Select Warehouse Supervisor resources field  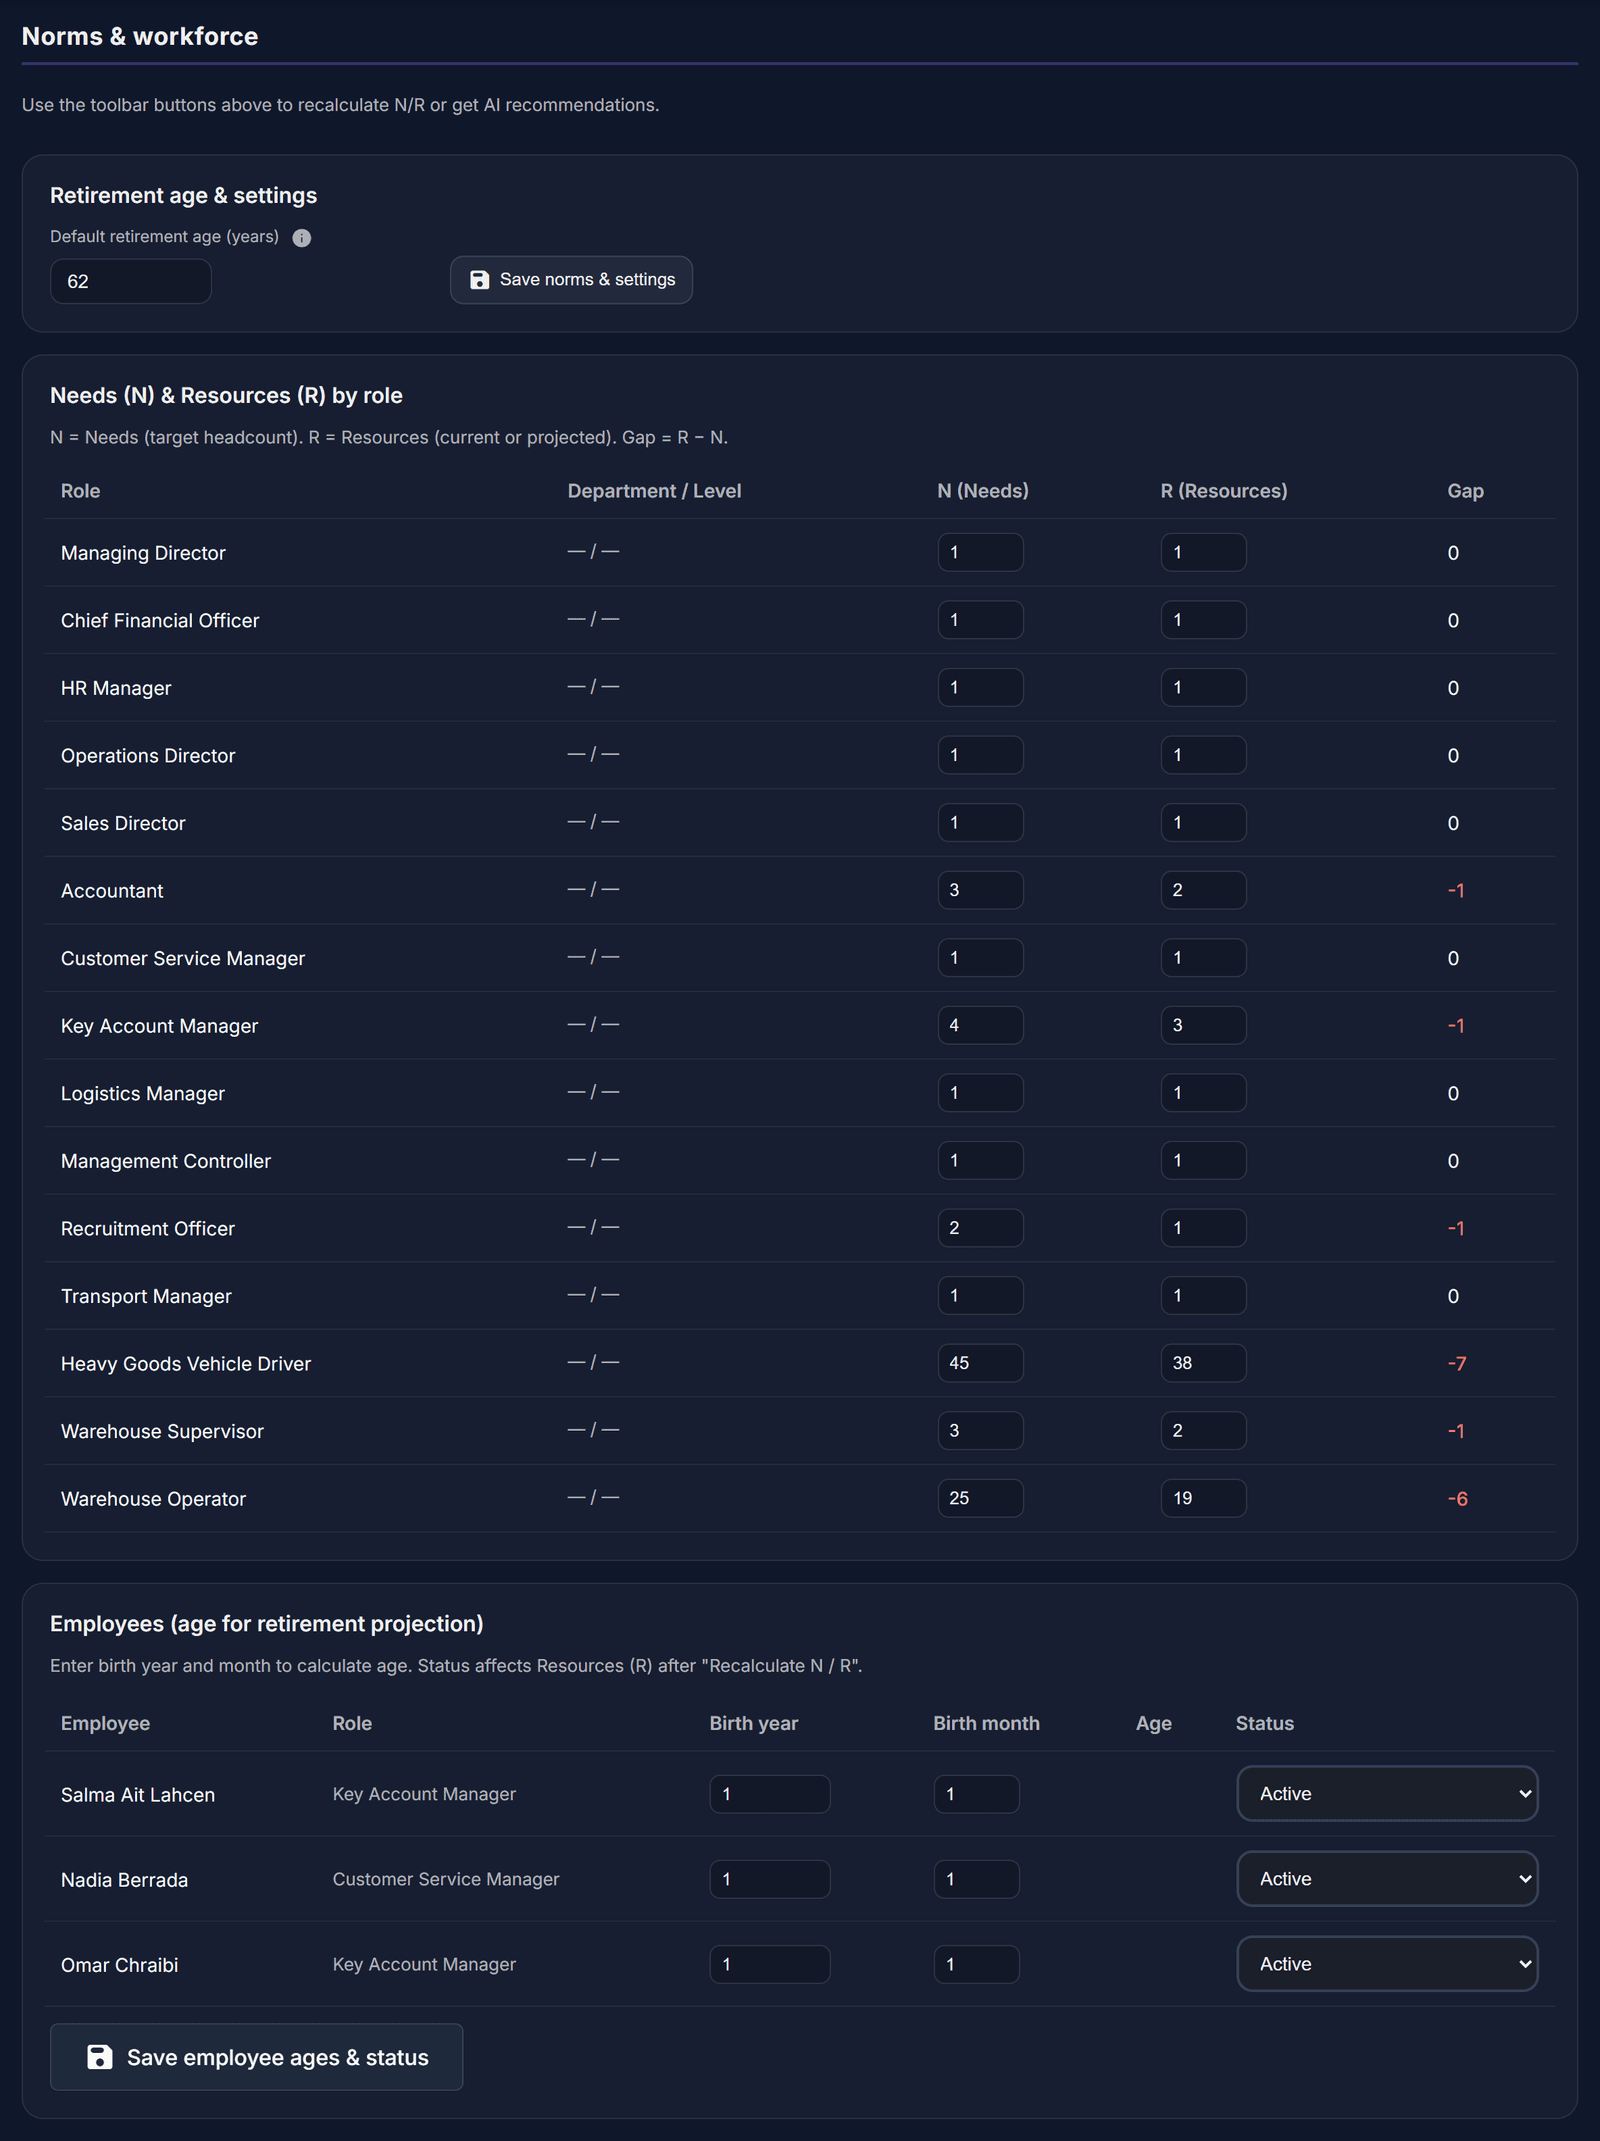tap(1203, 1430)
